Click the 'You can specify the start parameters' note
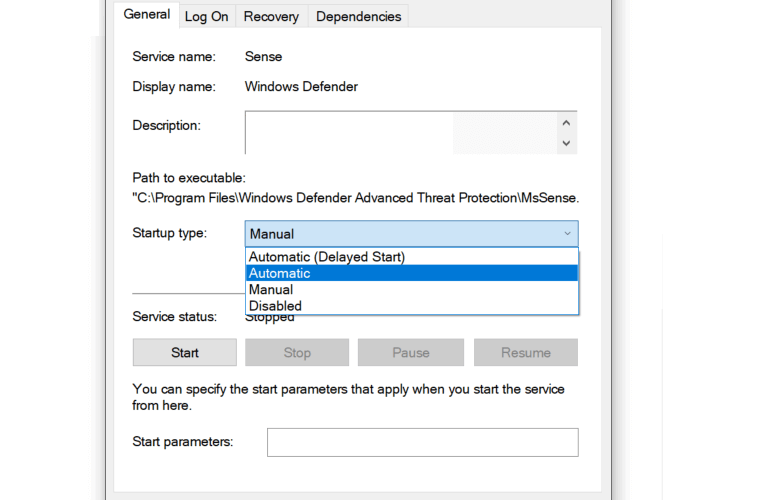Viewport: 764px width, 500px height. point(348,397)
